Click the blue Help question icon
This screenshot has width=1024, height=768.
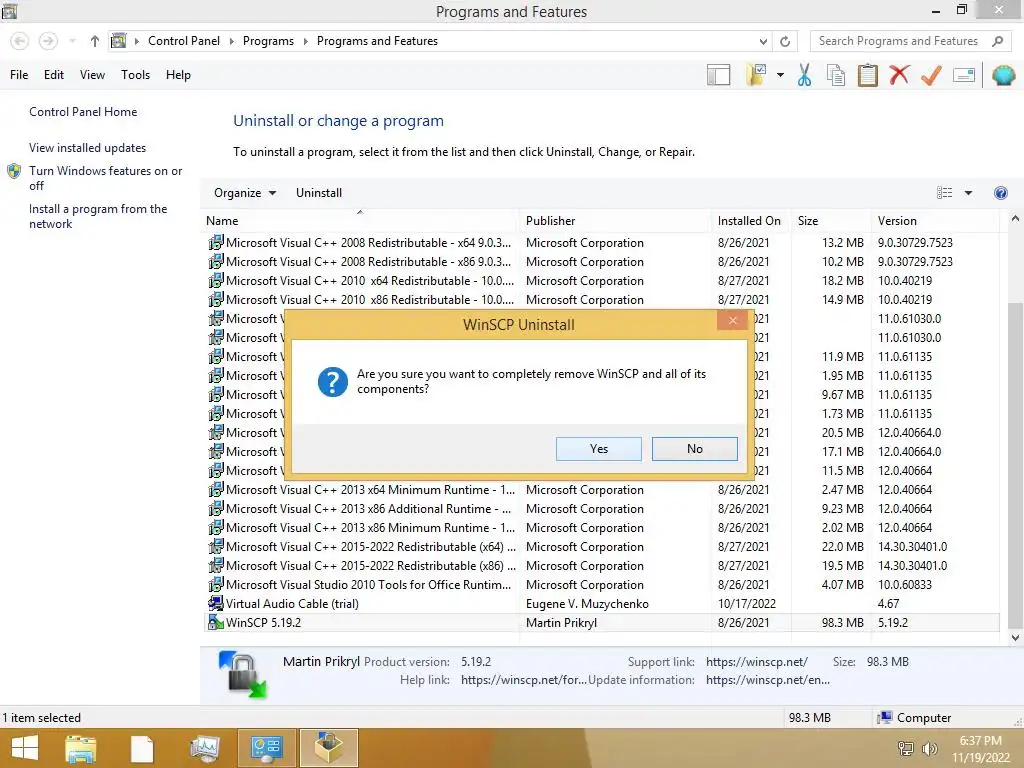point(1000,193)
